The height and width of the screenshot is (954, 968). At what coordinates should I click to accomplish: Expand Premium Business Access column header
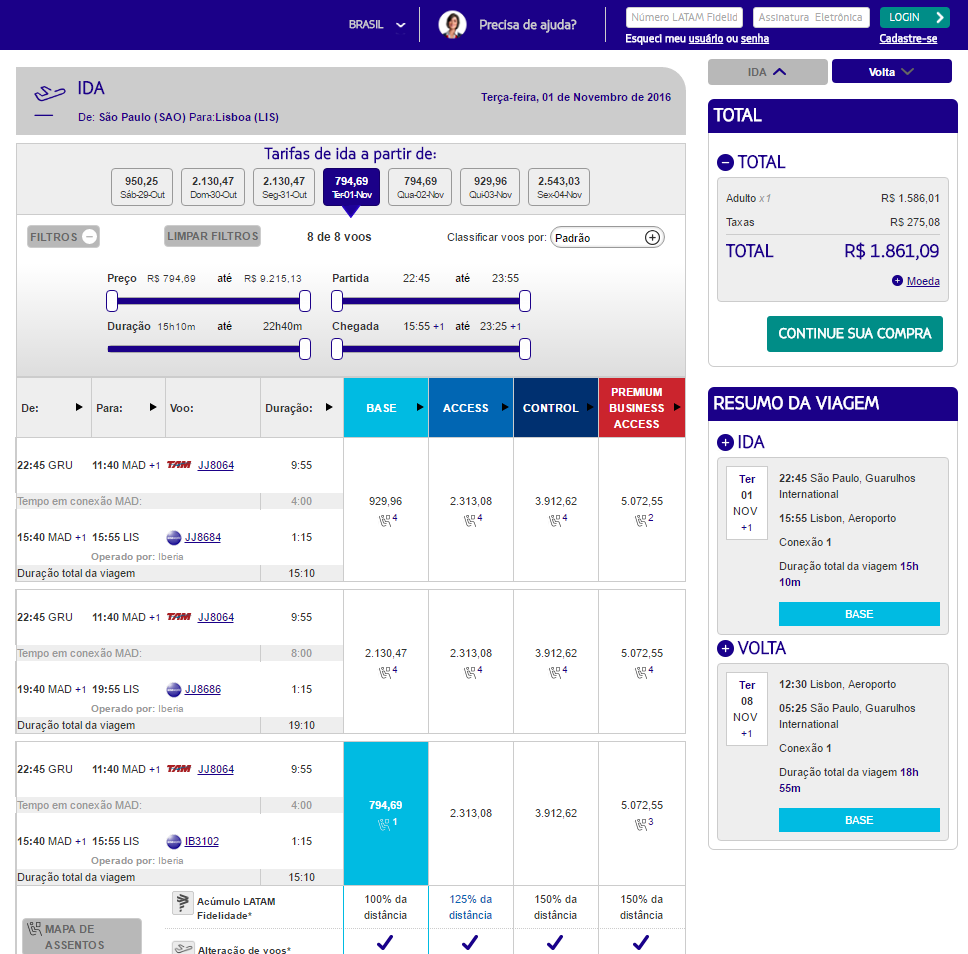coord(642,408)
